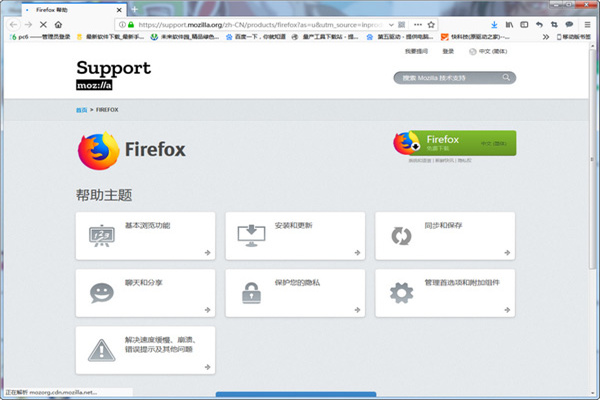The width and height of the screenshot is (600, 400).
Task: Click the smiley chat bubble icon
Action: point(102,293)
